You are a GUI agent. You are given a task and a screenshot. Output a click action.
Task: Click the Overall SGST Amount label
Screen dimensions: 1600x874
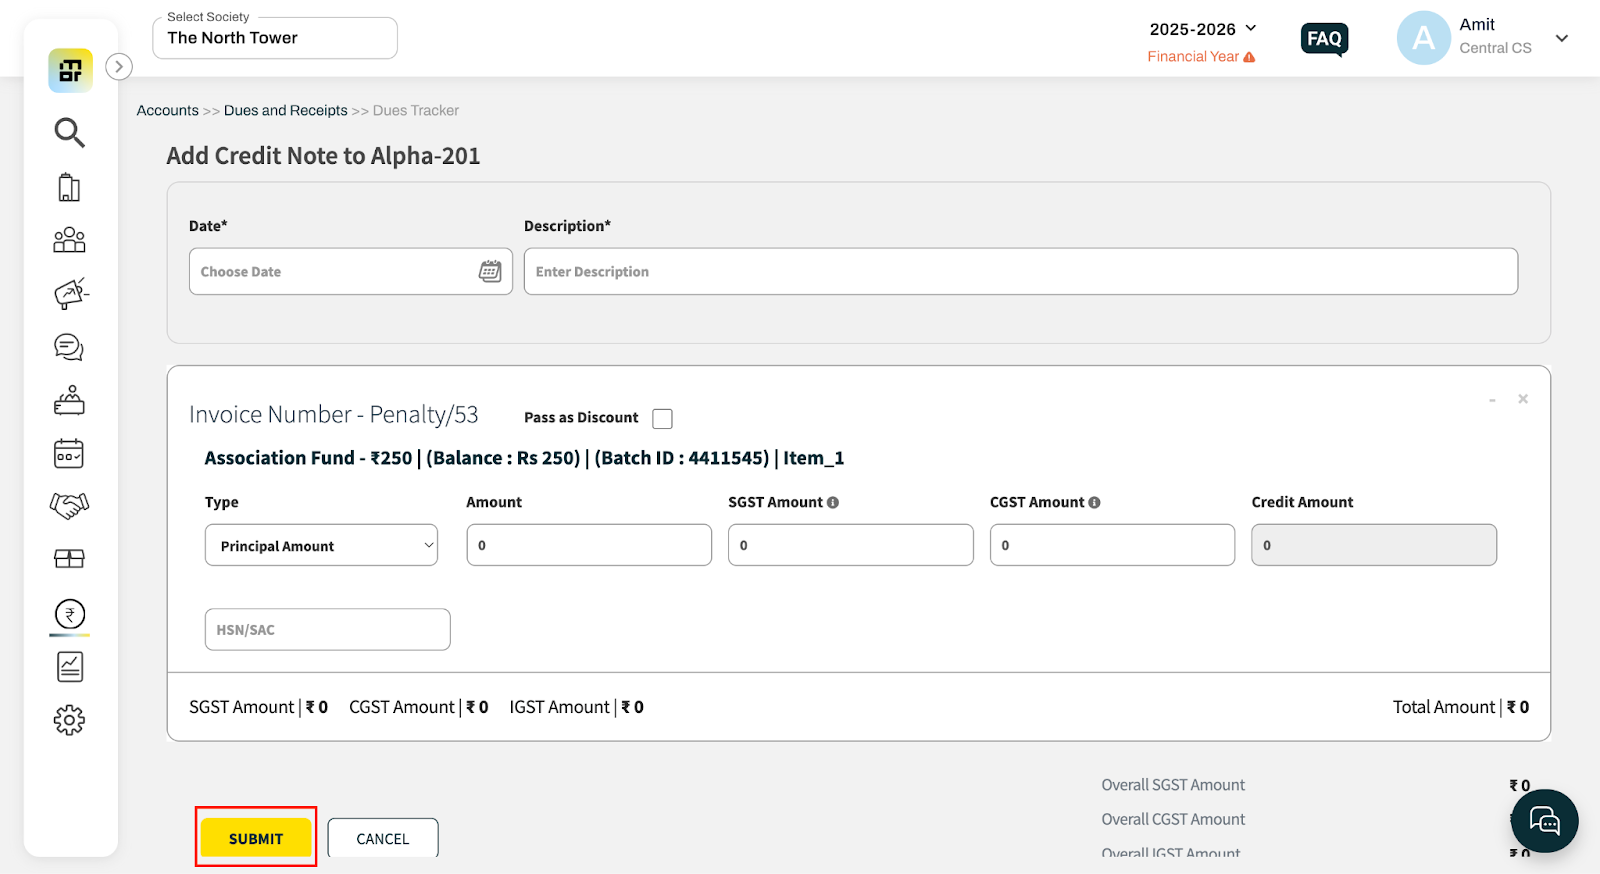(x=1173, y=785)
